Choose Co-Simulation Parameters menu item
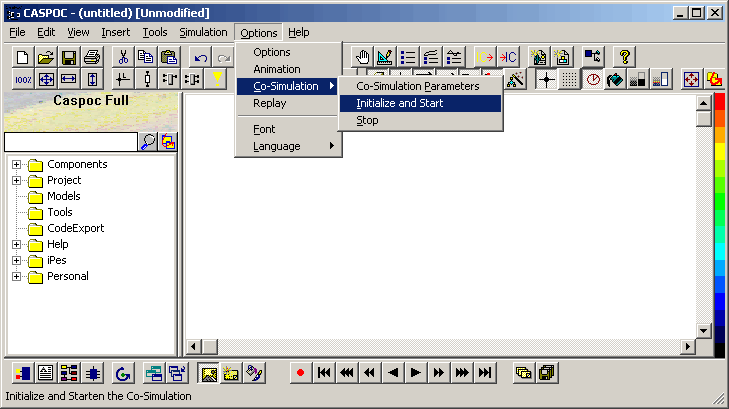 420,86
